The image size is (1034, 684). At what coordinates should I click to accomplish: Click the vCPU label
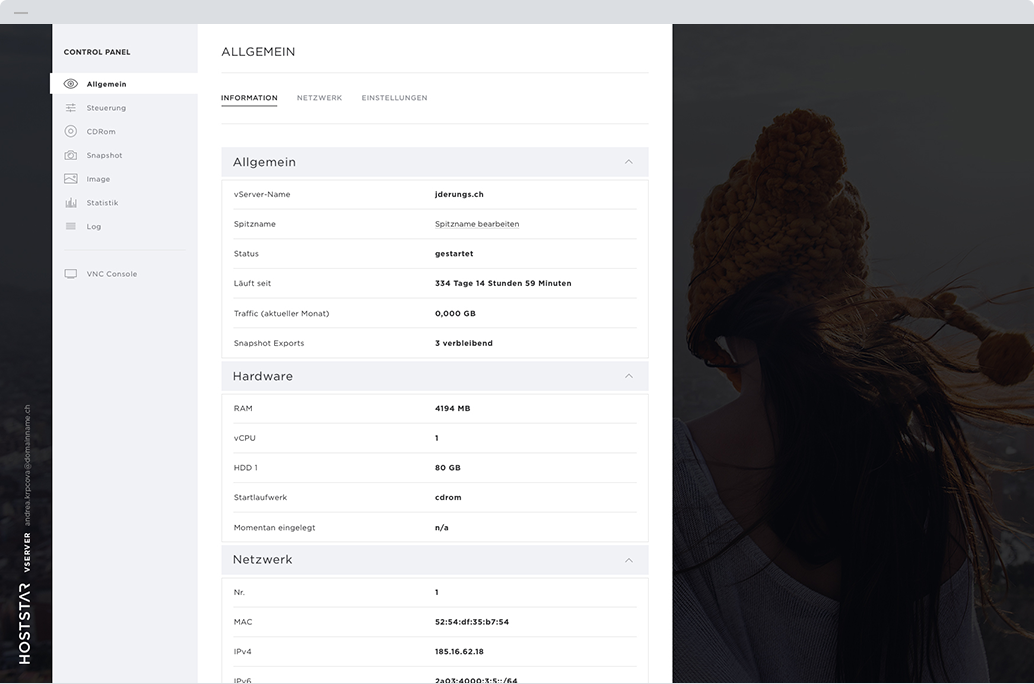point(244,438)
